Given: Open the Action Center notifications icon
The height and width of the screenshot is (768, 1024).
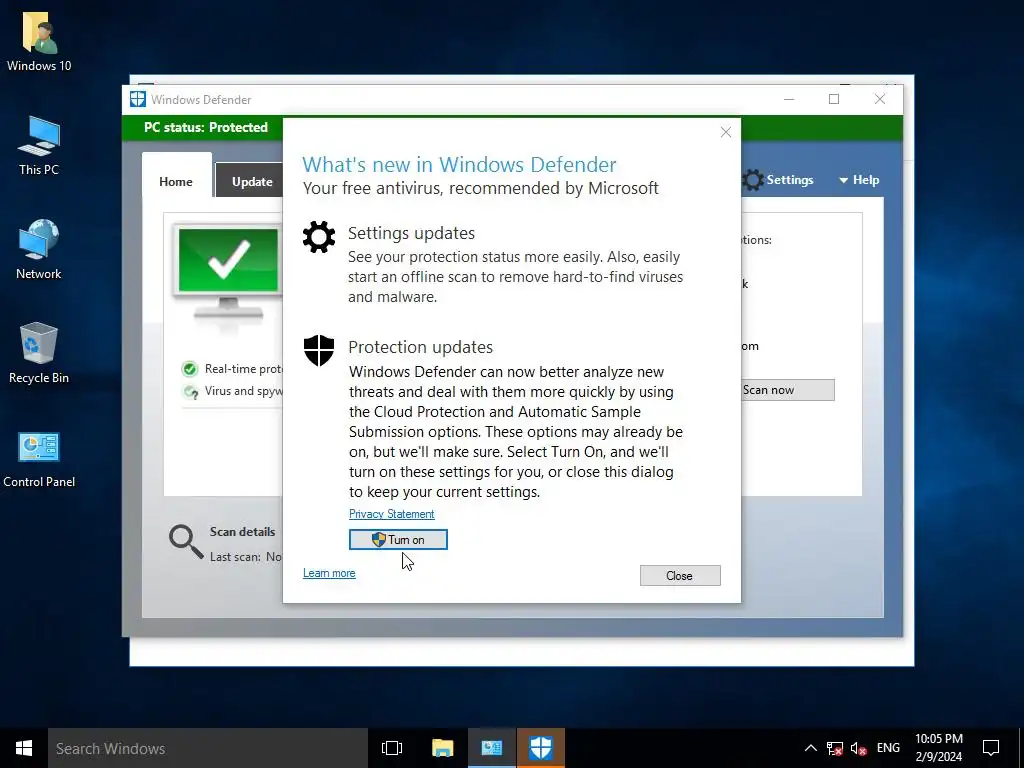Looking at the screenshot, I should pyautogui.click(x=991, y=748).
